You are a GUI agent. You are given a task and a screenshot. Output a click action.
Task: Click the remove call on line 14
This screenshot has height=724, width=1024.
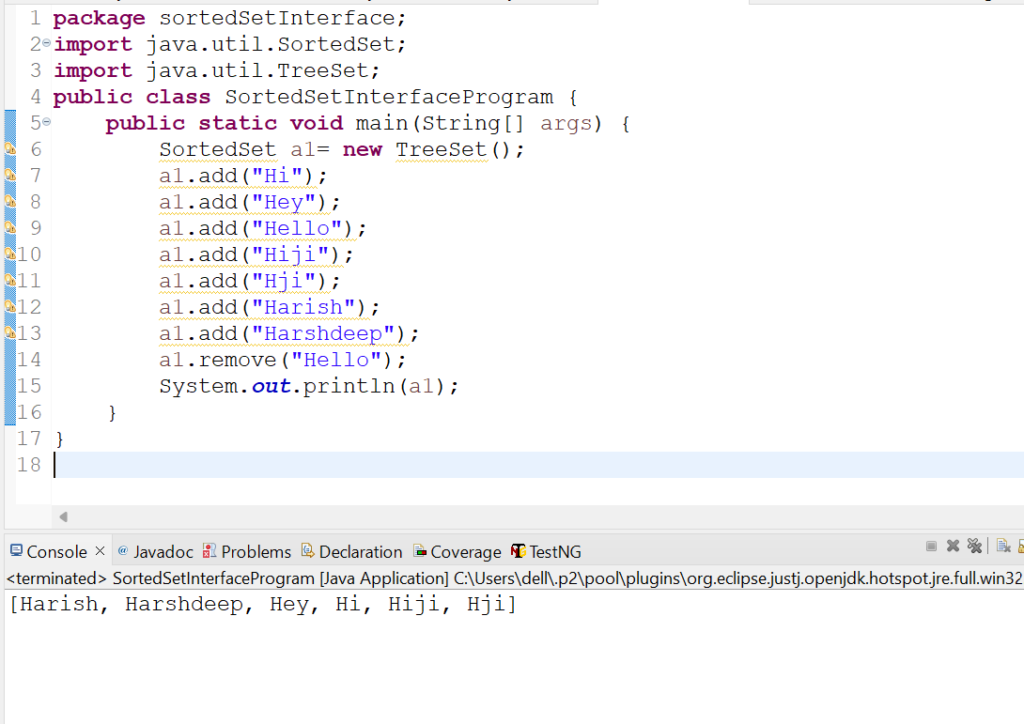(x=238, y=360)
